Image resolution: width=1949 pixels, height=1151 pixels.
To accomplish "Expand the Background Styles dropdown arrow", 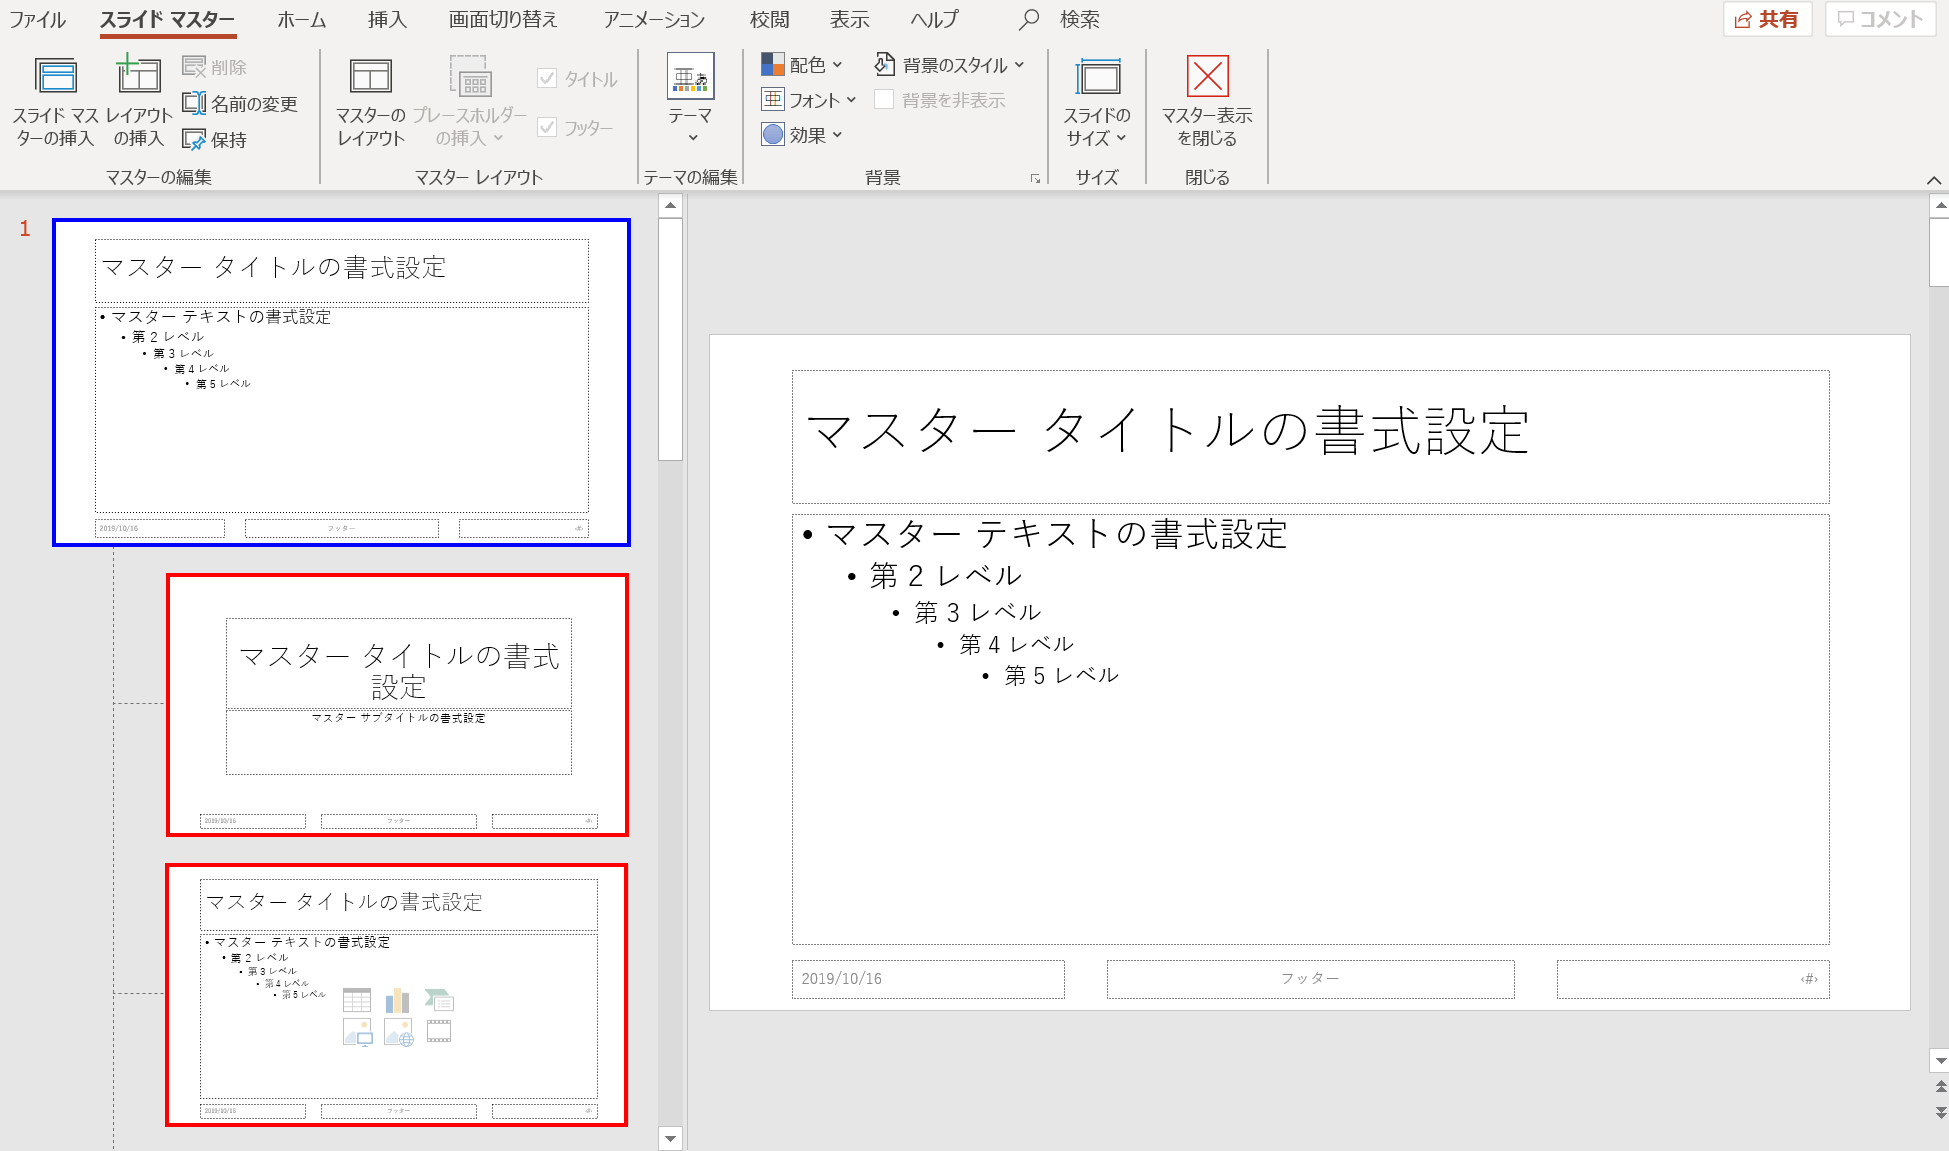I will coord(1020,65).
